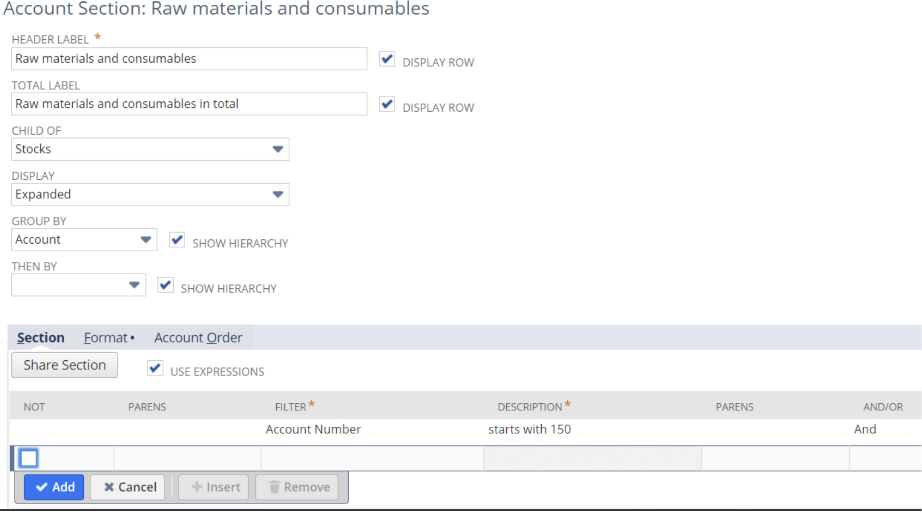The height and width of the screenshot is (512, 922).
Task: Click the Total Label text field
Action: click(189, 104)
